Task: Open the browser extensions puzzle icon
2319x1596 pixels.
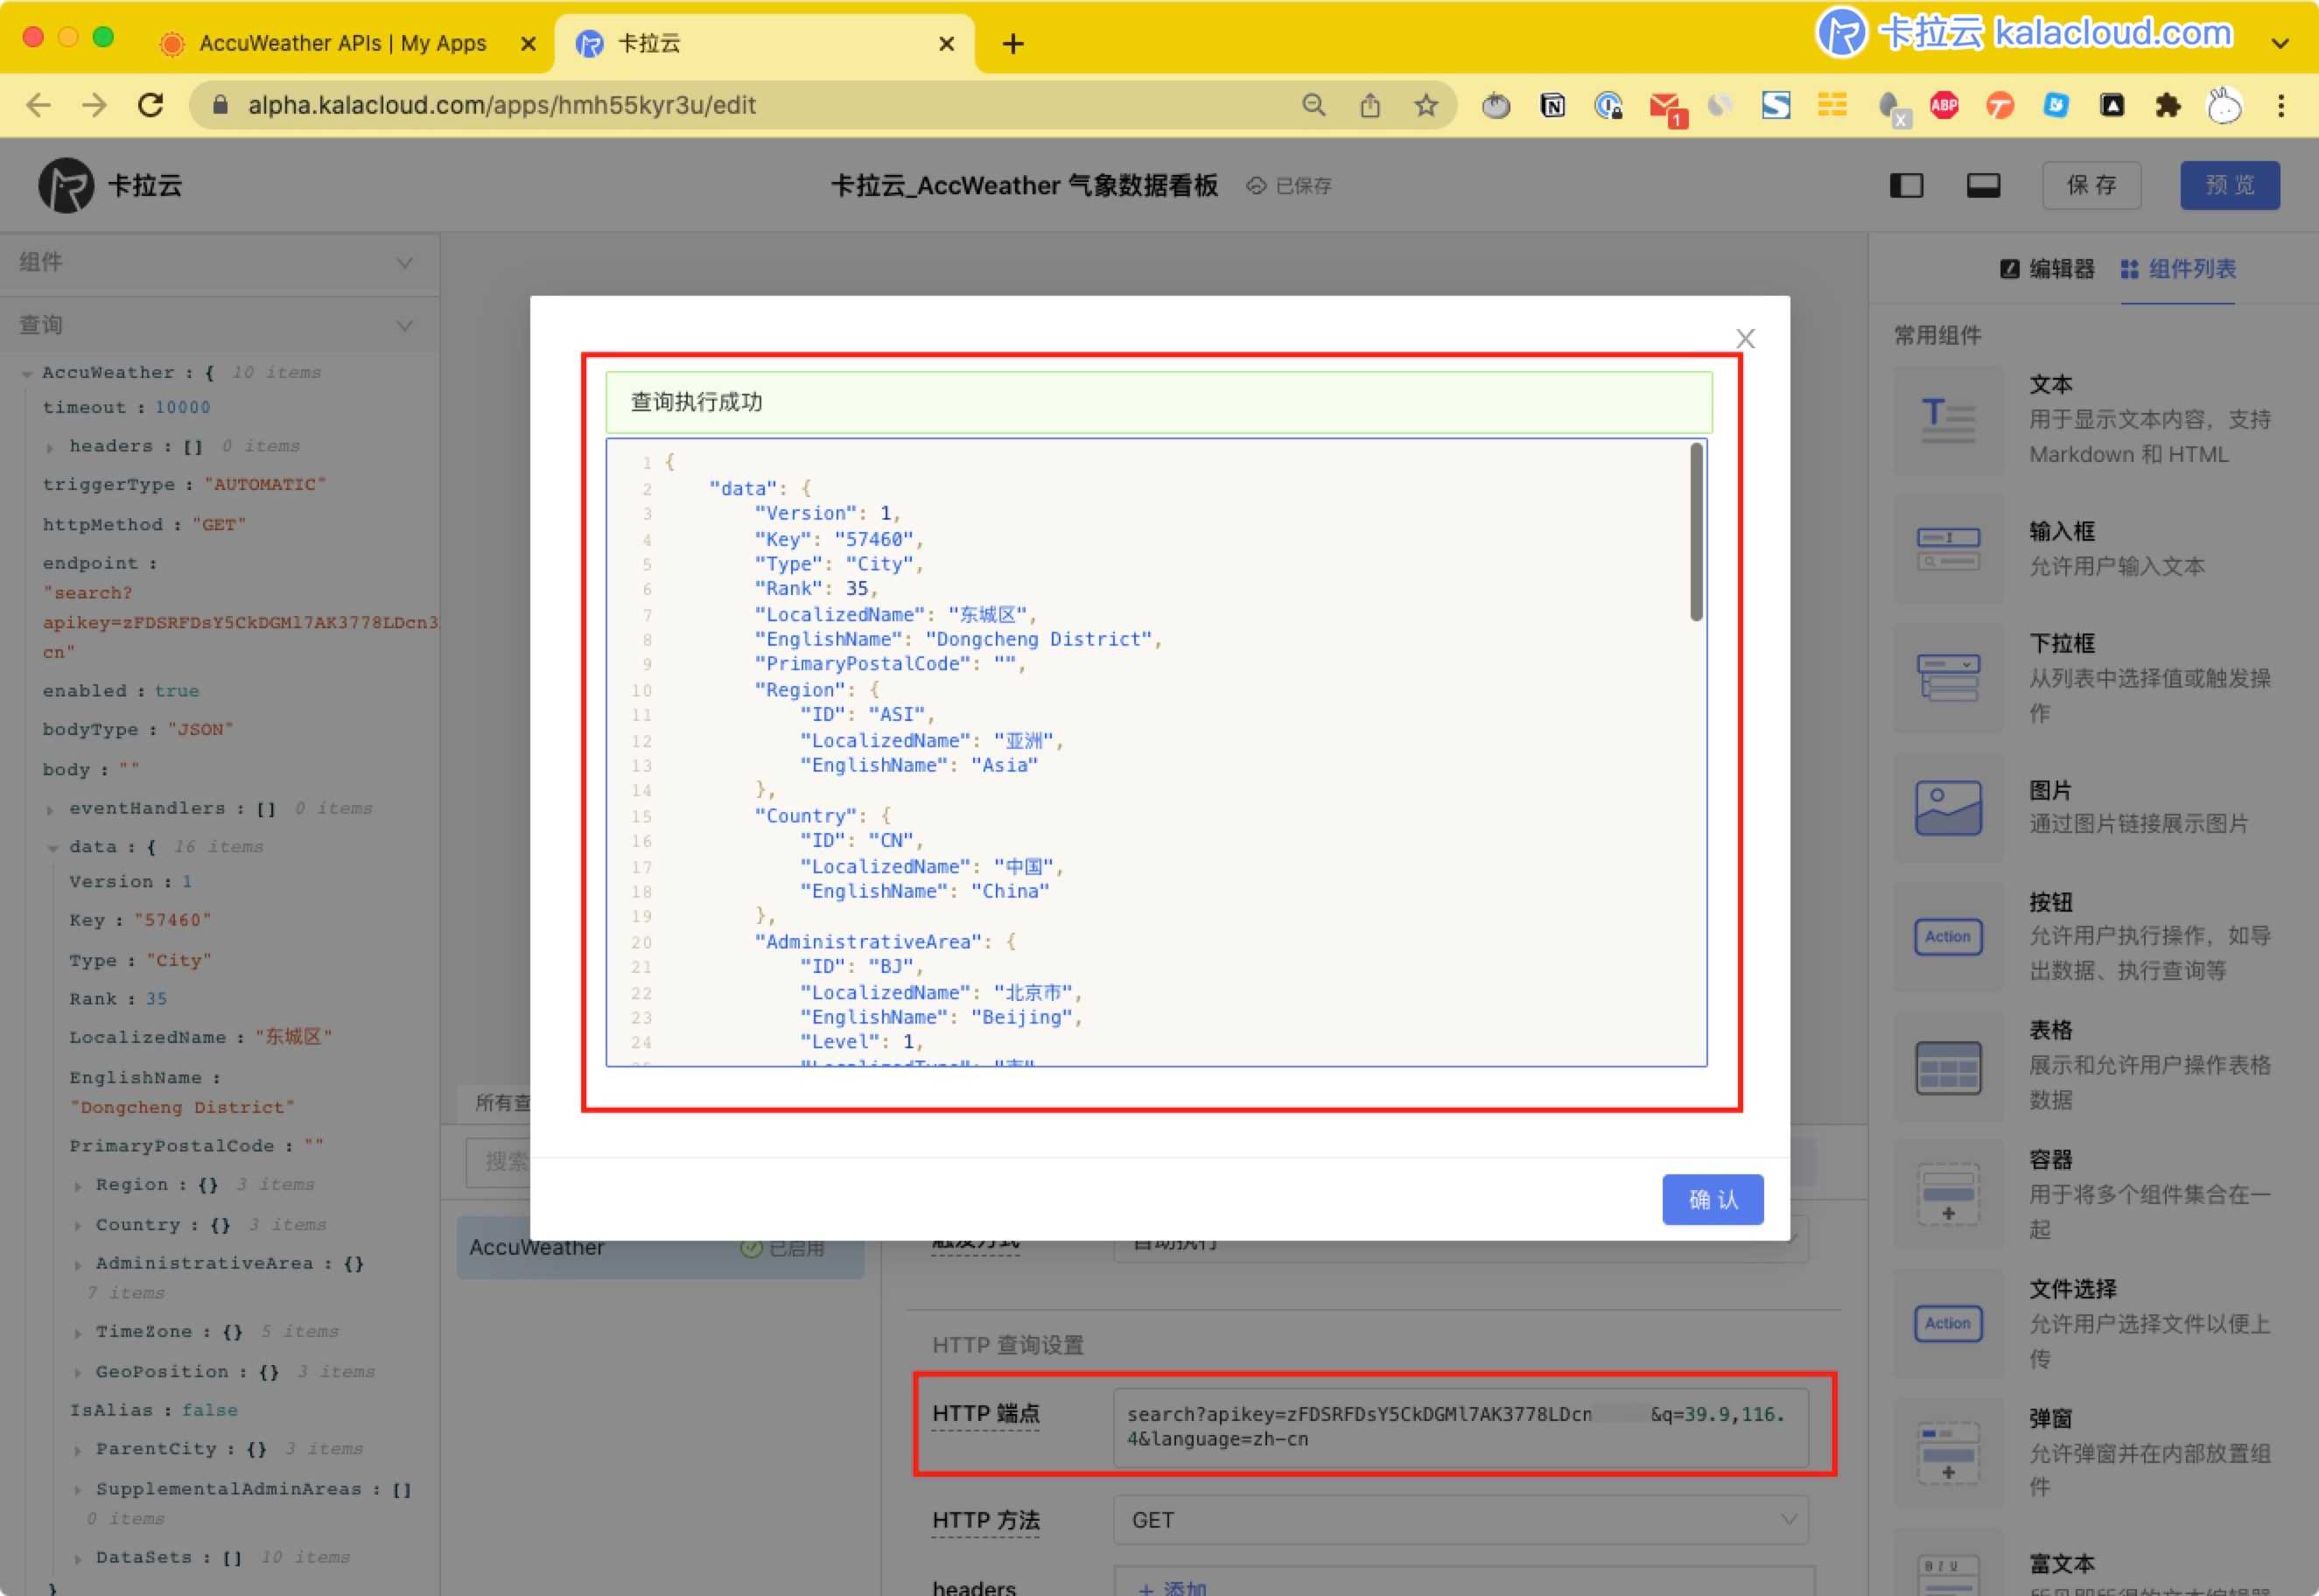Action: click(2167, 105)
